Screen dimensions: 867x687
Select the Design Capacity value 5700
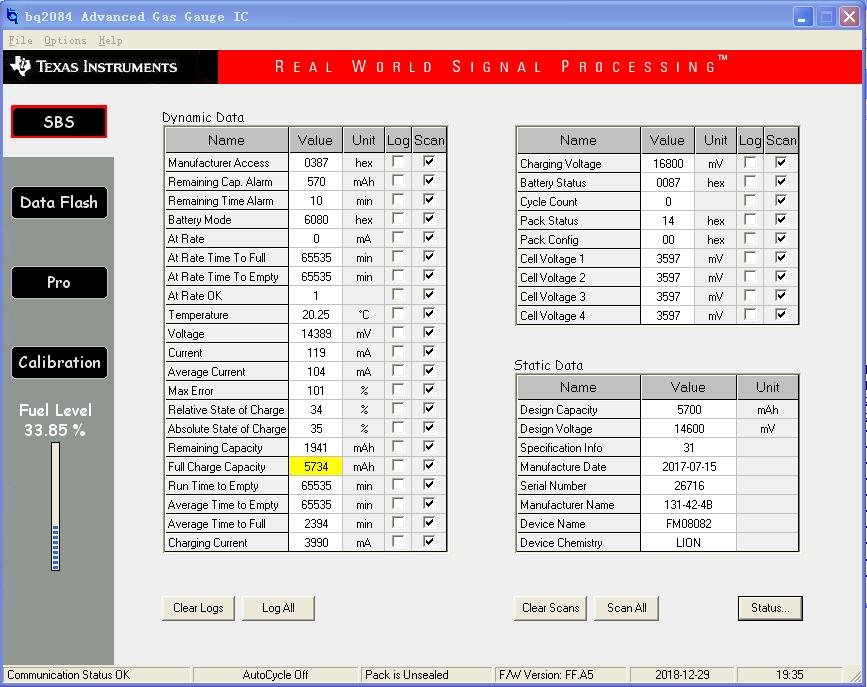pos(689,410)
